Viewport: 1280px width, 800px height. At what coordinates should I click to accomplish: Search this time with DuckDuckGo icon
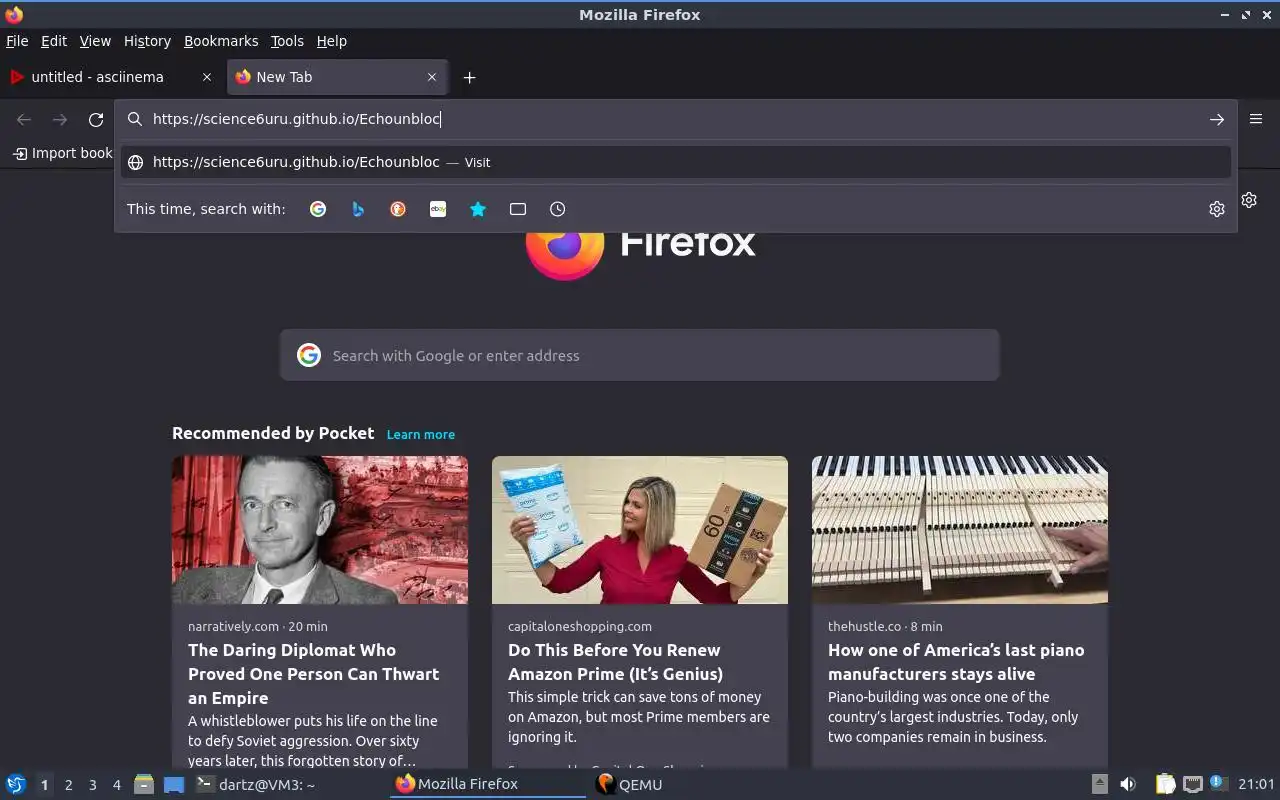click(x=398, y=209)
